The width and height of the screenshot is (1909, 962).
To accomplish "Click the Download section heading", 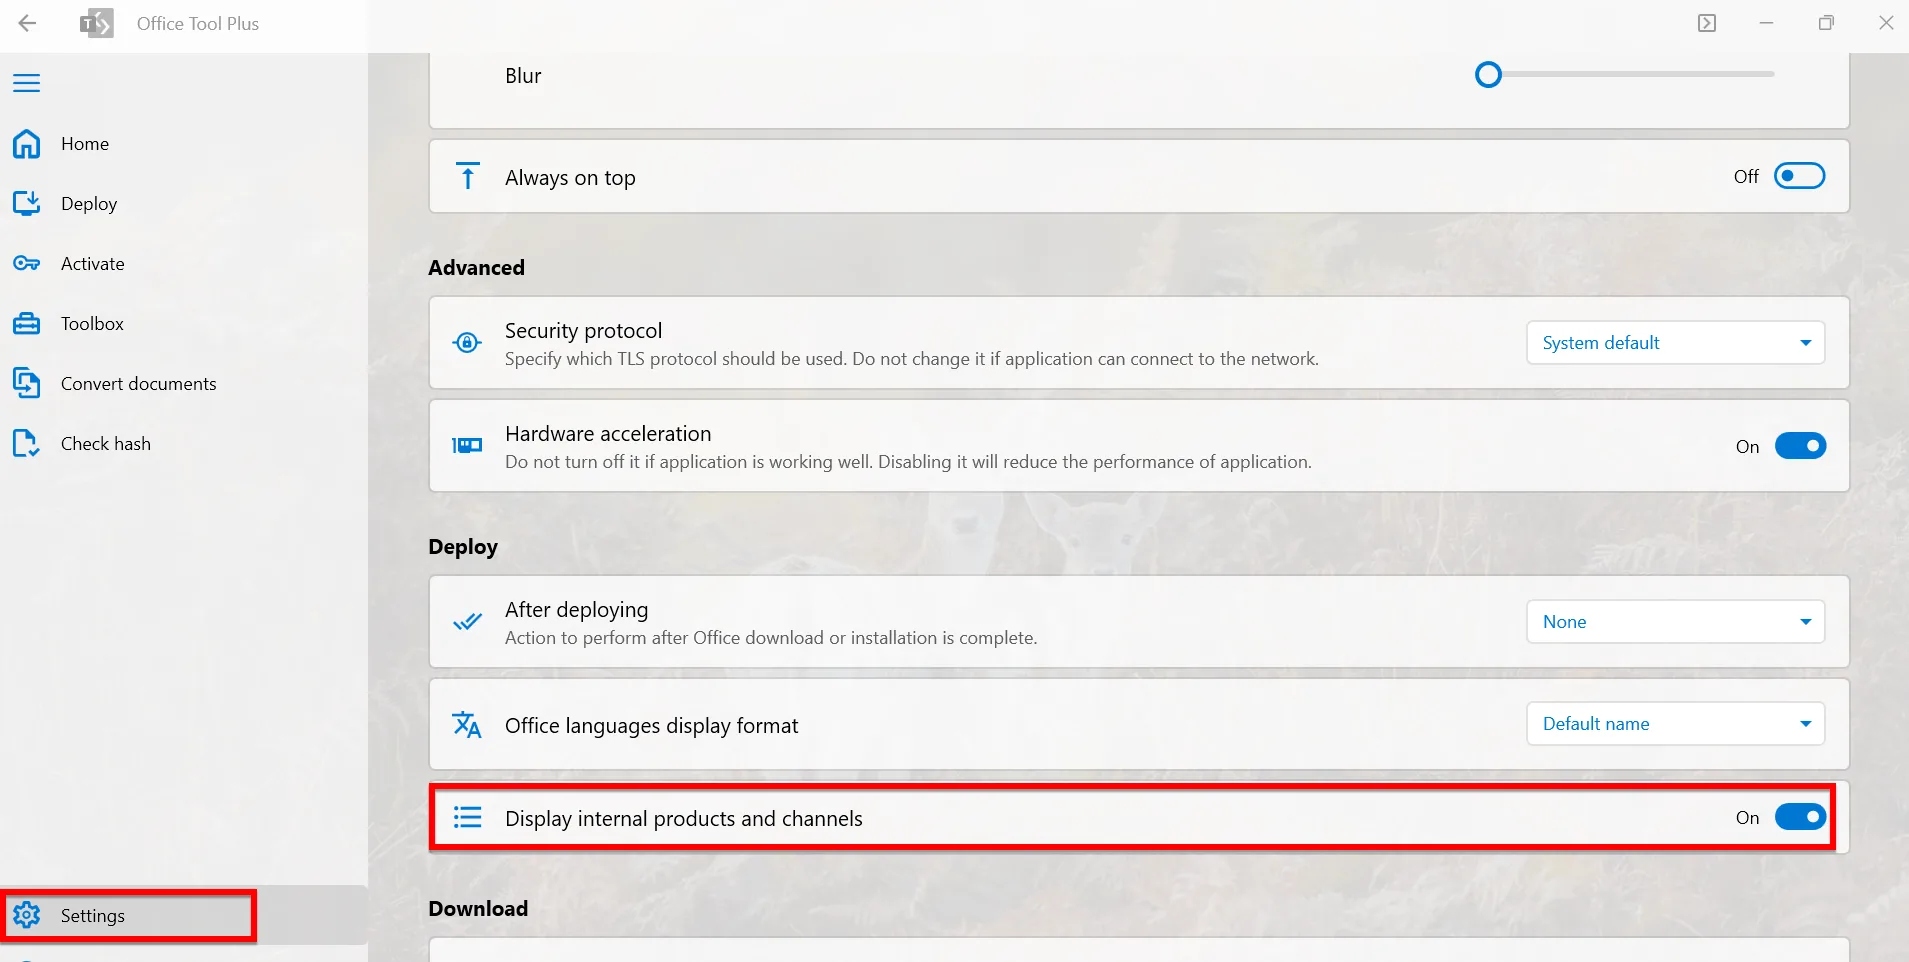I will pyautogui.click(x=478, y=909).
